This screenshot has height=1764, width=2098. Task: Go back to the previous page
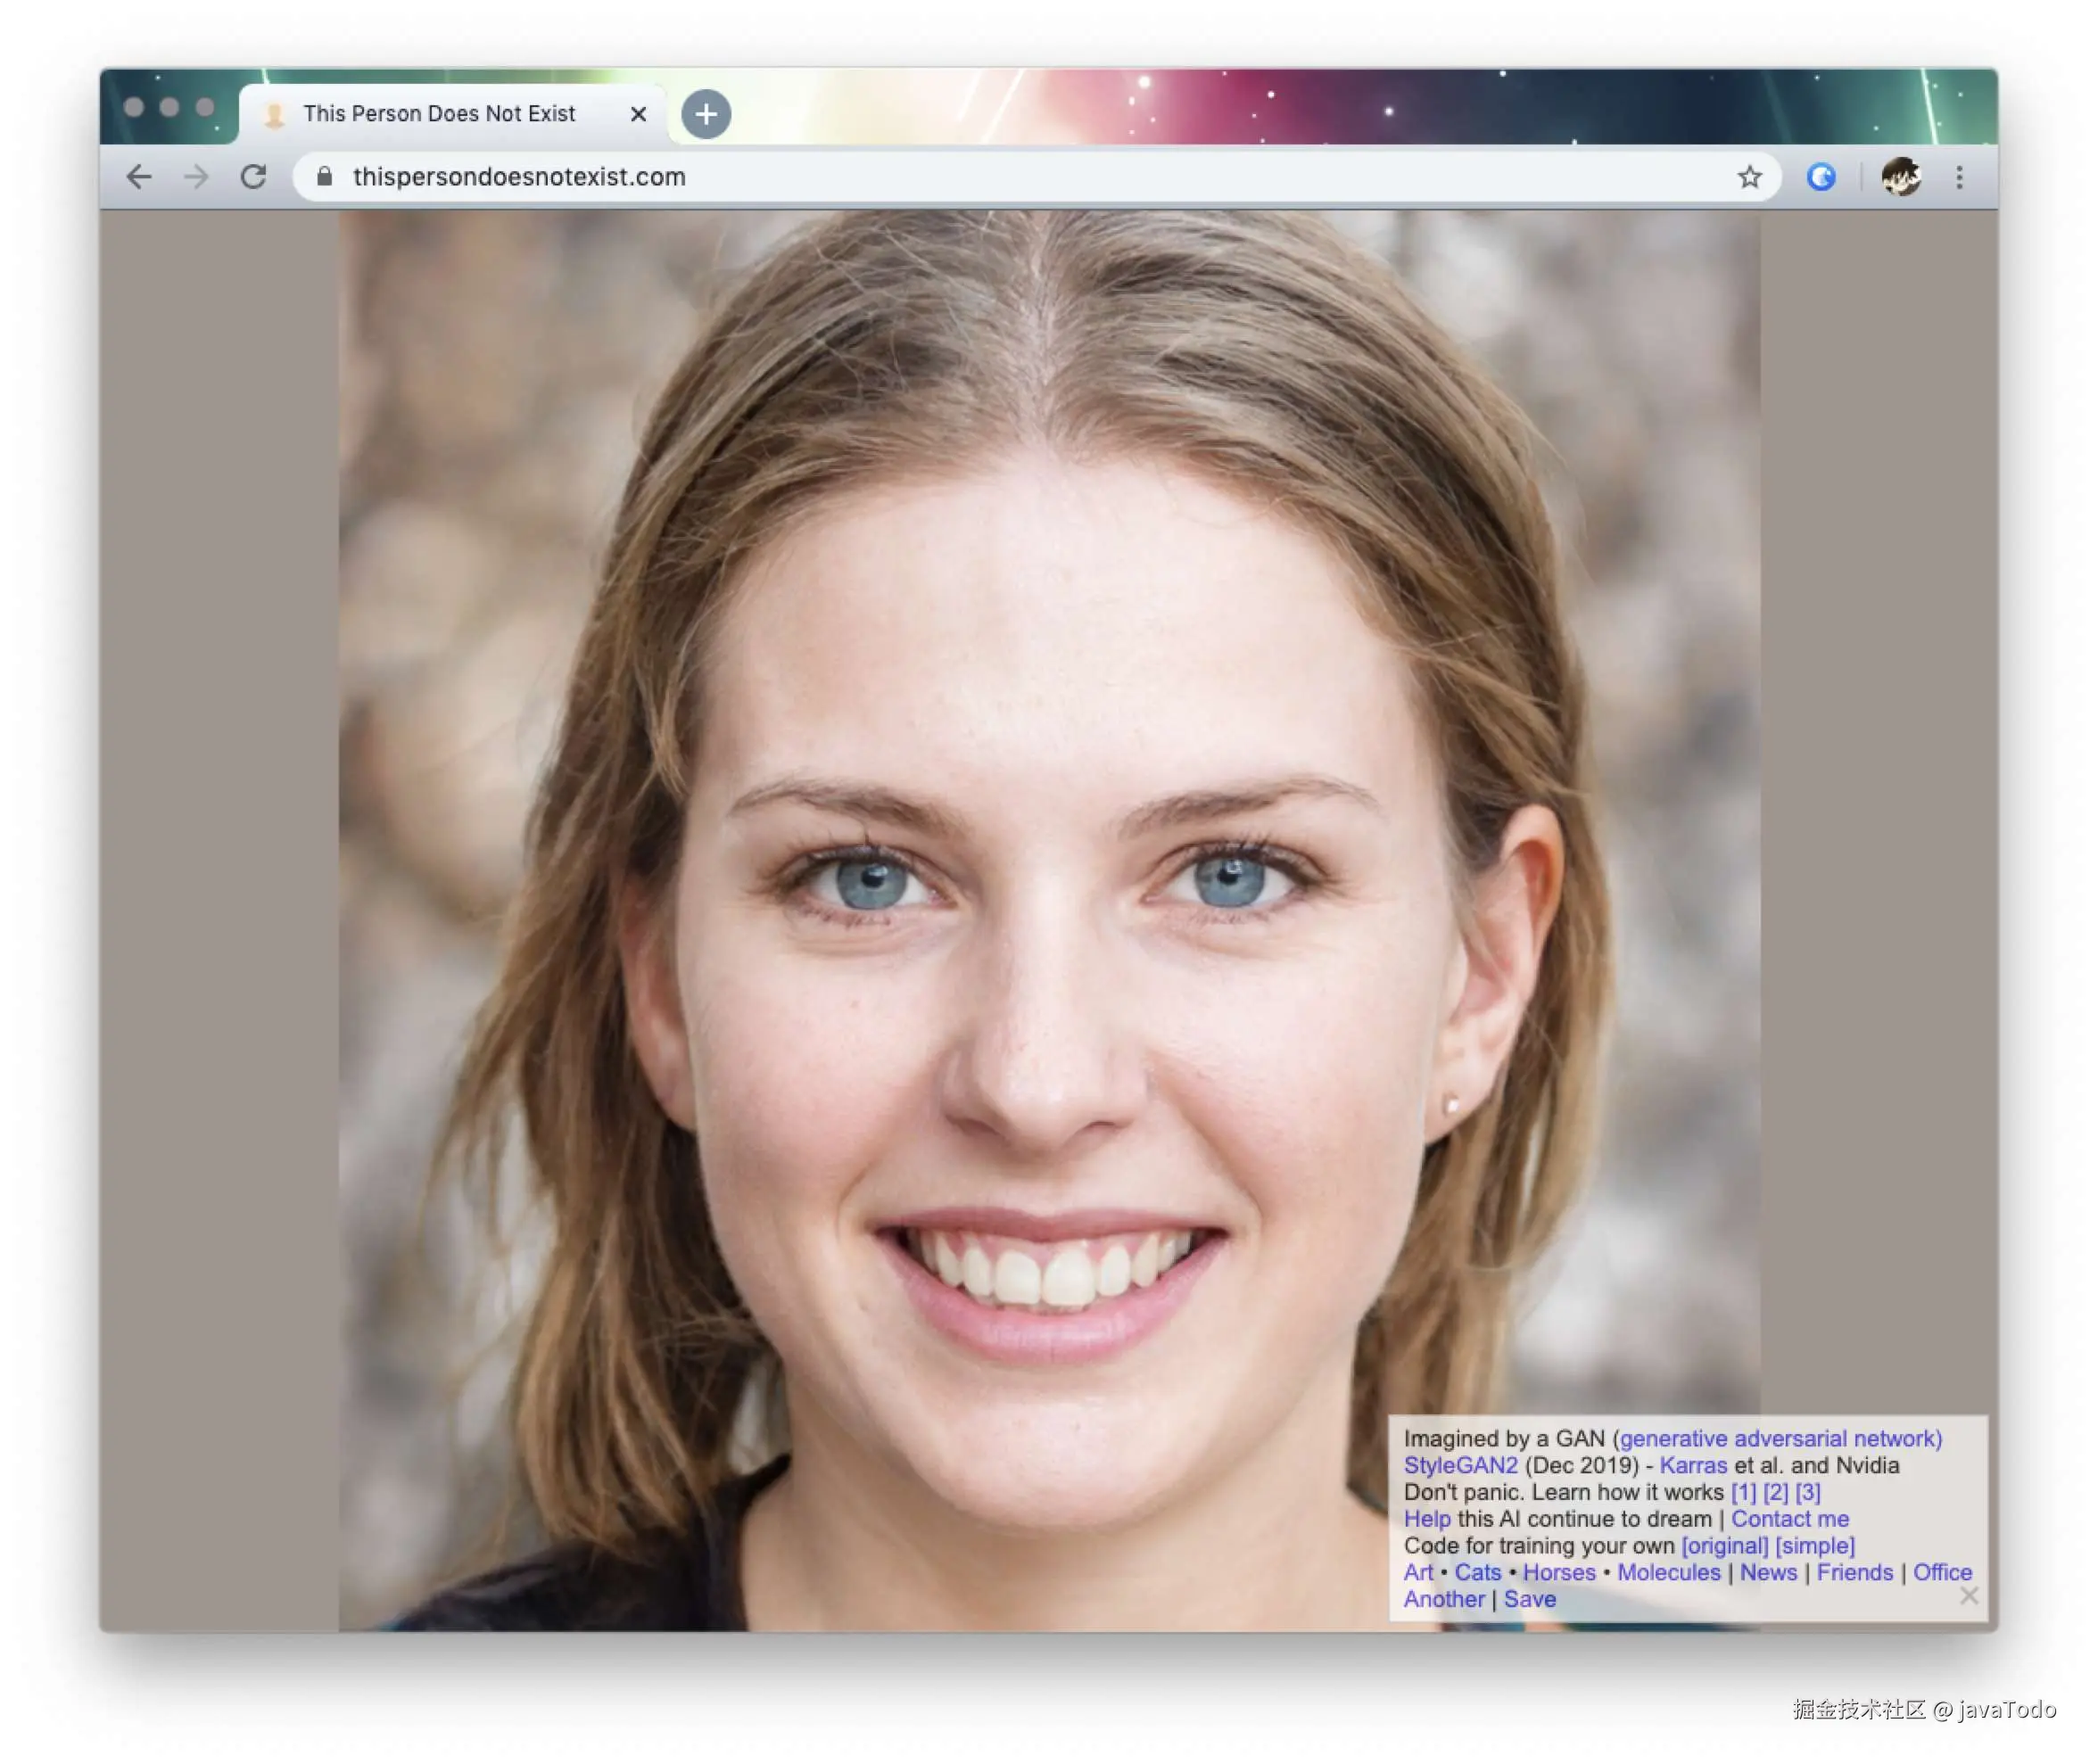[x=139, y=177]
